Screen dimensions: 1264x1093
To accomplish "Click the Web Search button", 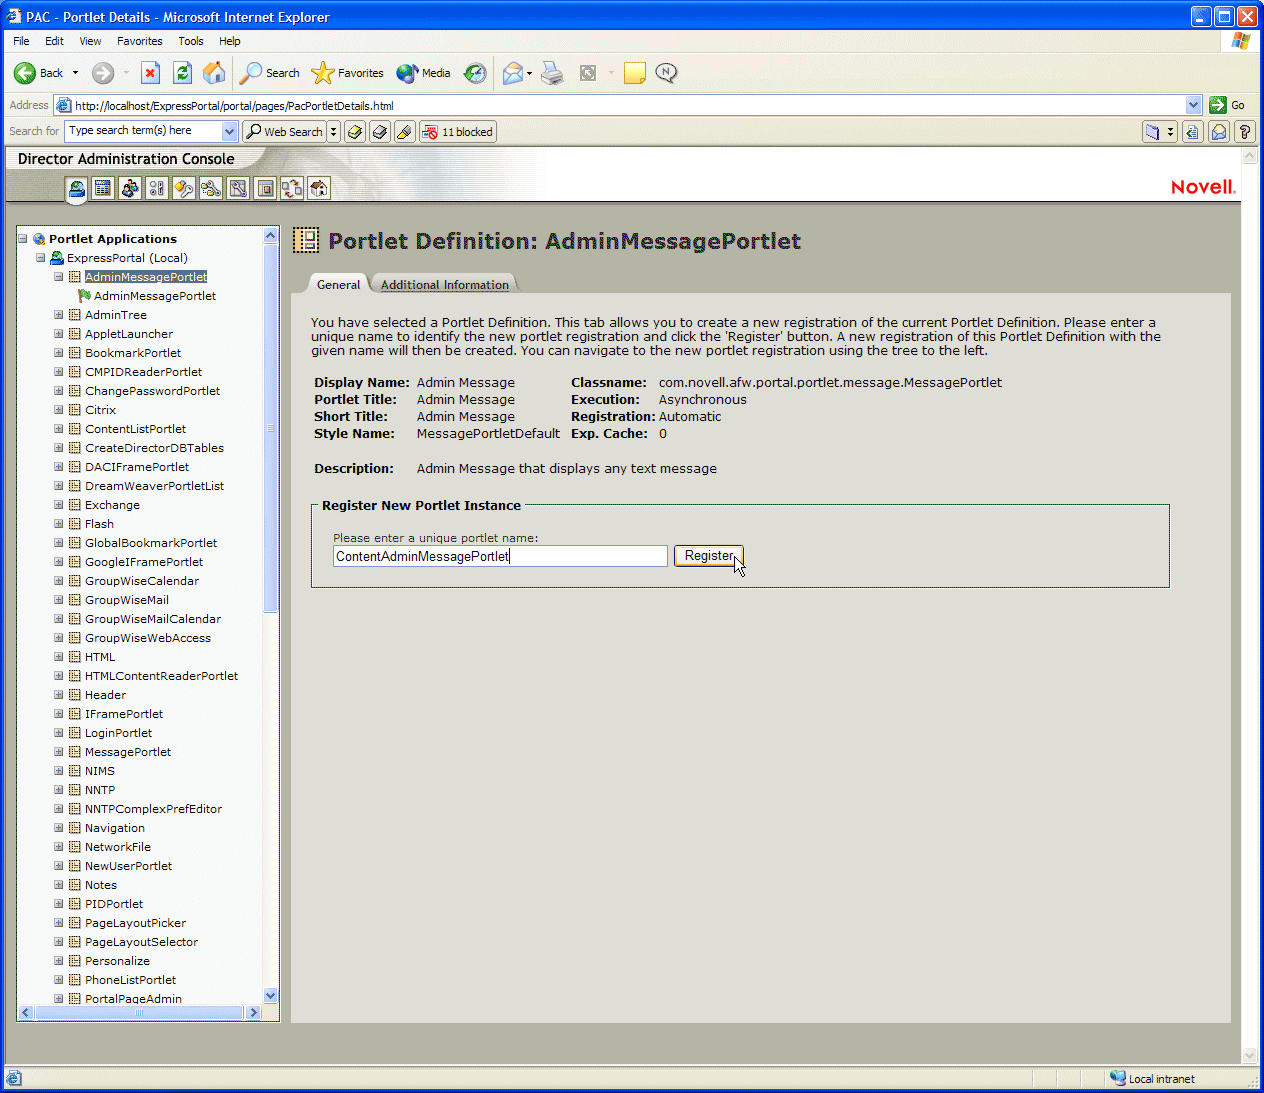I will tap(285, 132).
